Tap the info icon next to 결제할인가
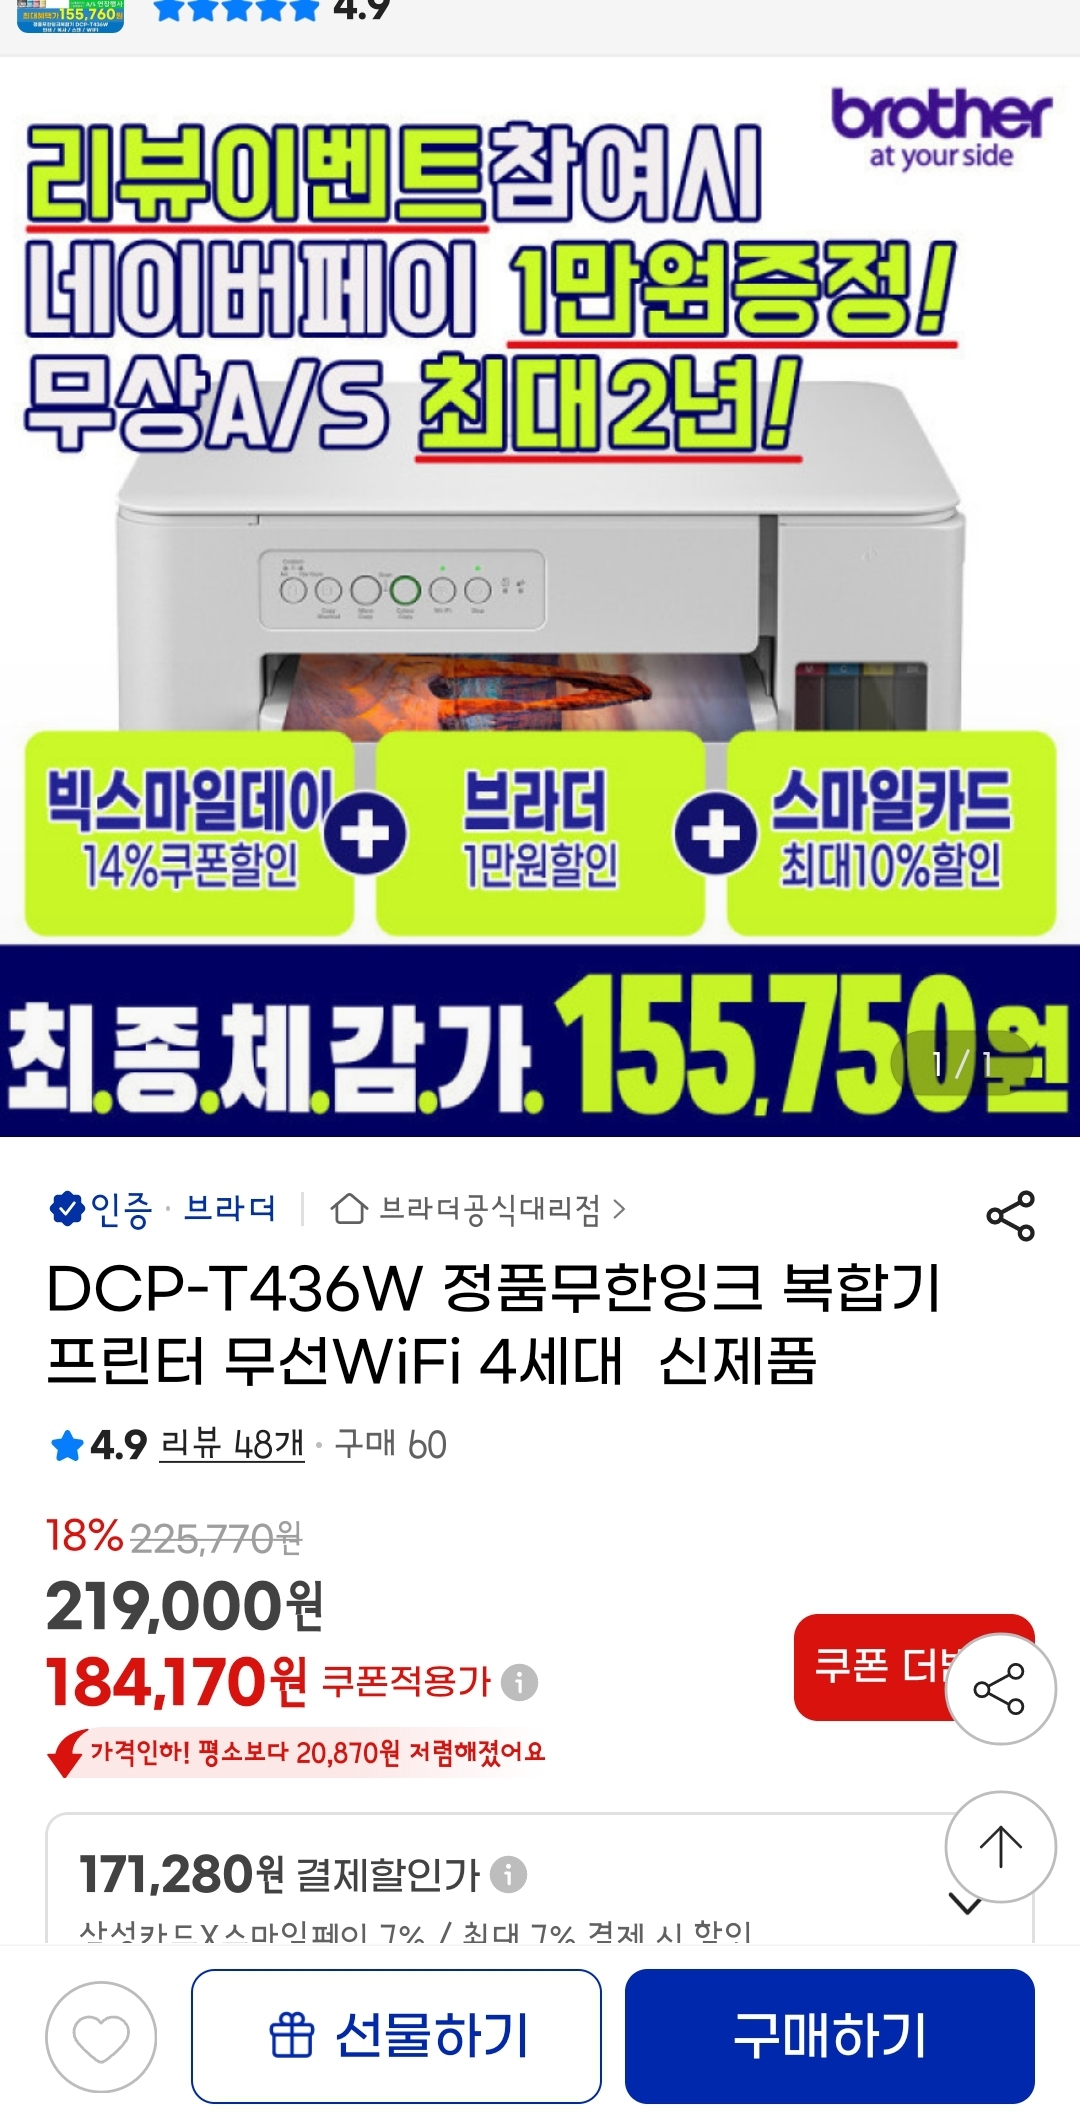The height and width of the screenshot is (2128, 1080). (x=509, y=1874)
